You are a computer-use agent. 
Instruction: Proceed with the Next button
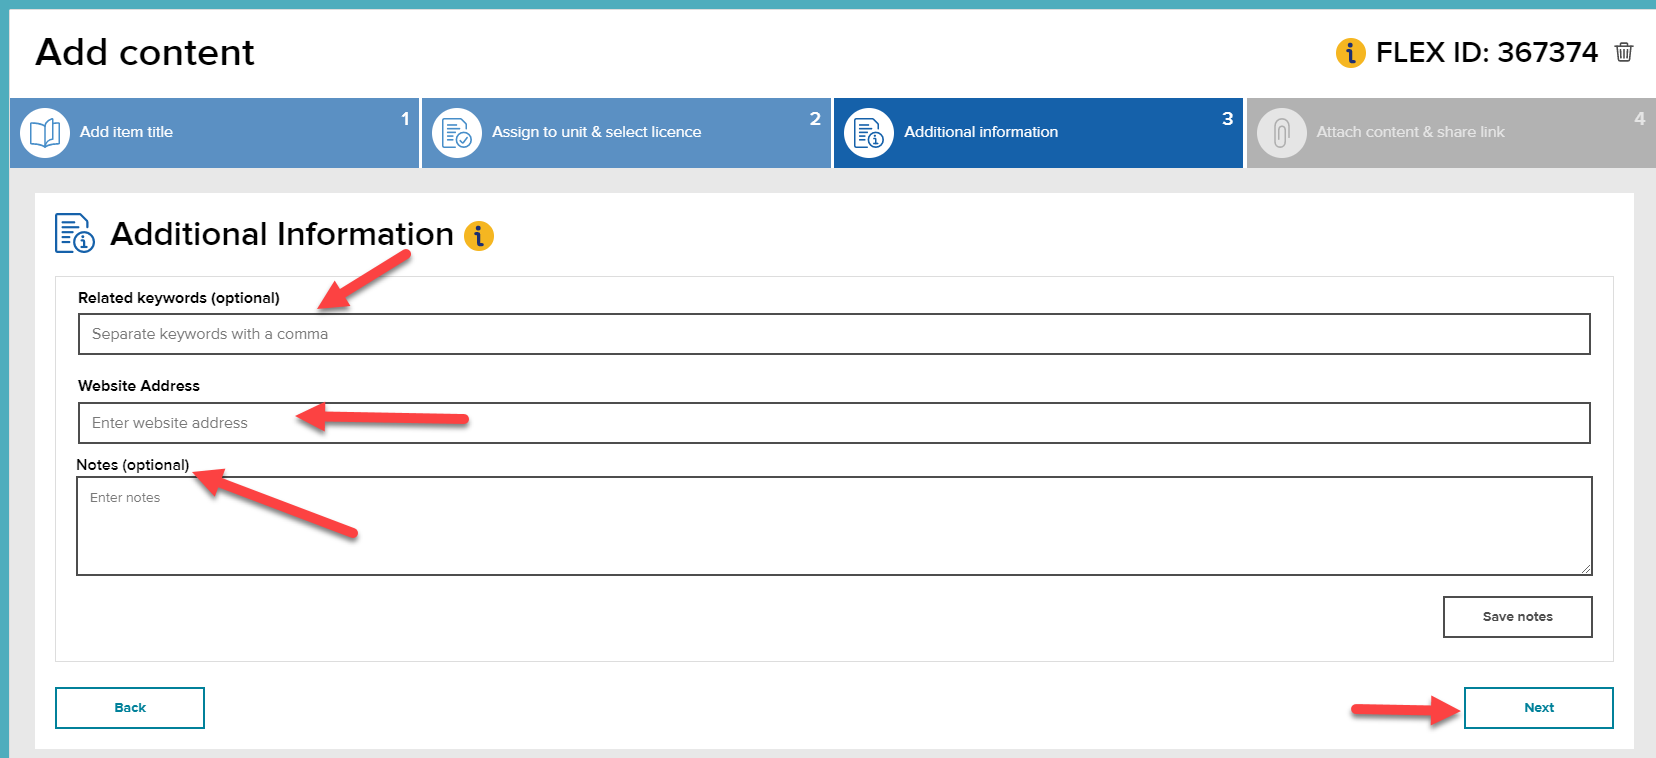1539,708
